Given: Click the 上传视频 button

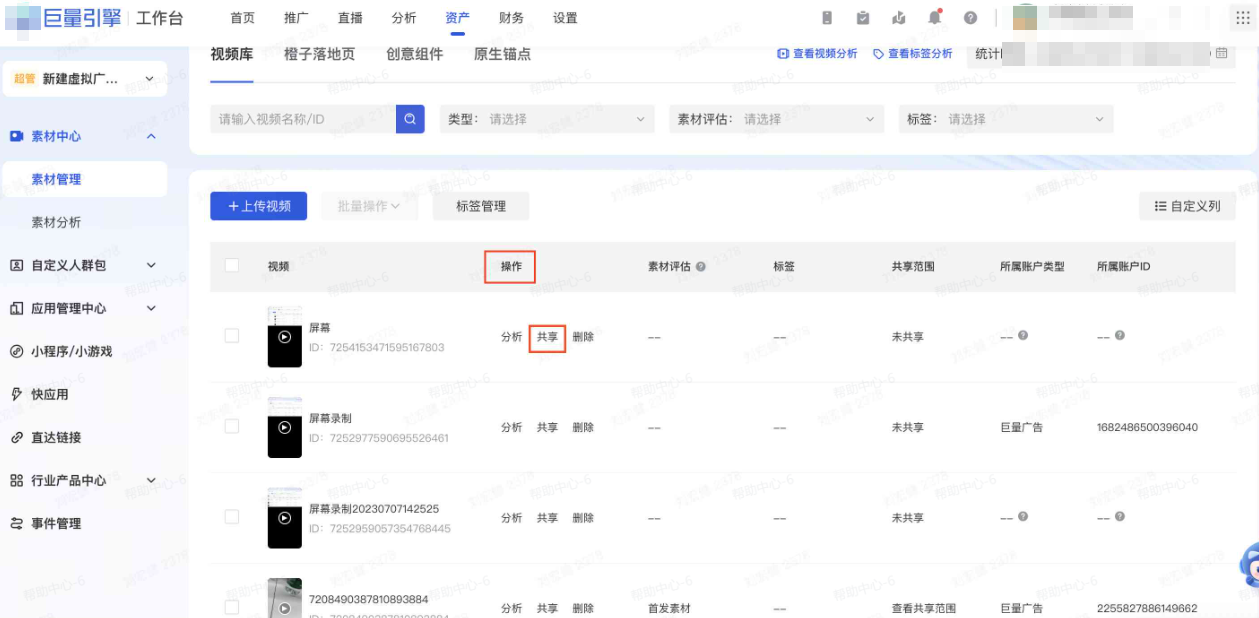Looking at the screenshot, I should click(x=258, y=206).
